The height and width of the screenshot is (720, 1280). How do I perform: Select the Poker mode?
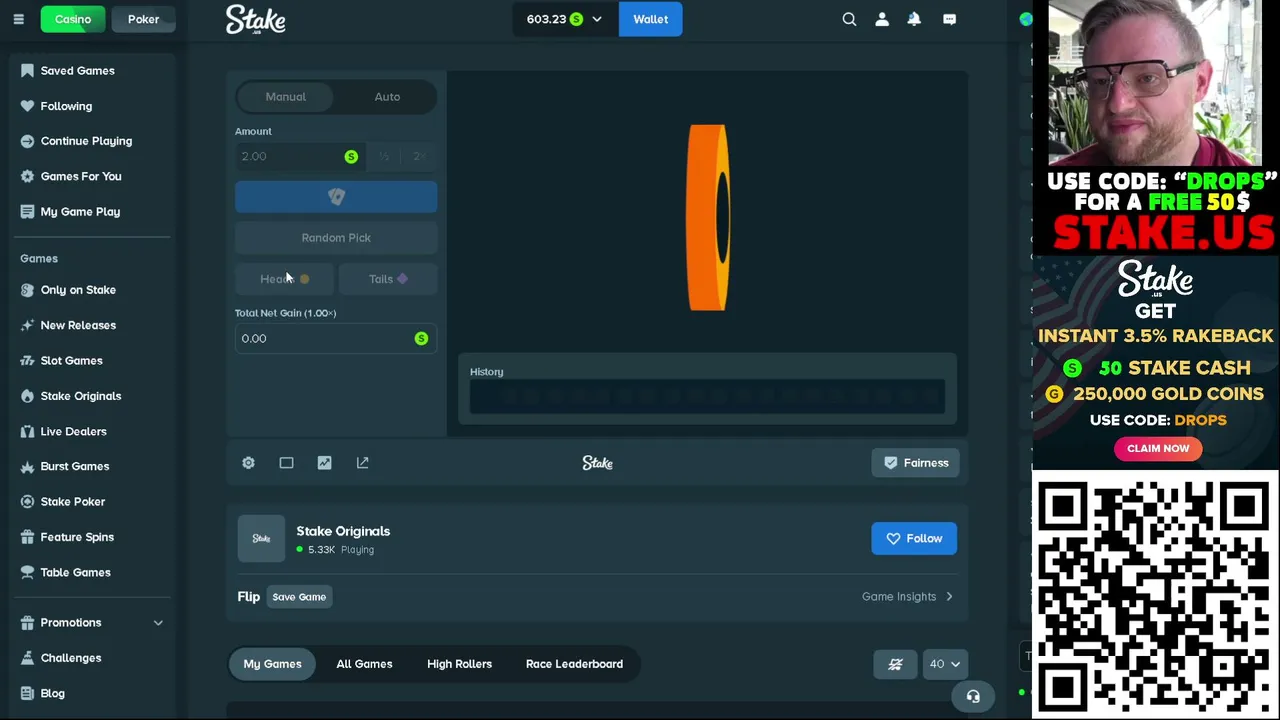coord(143,19)
